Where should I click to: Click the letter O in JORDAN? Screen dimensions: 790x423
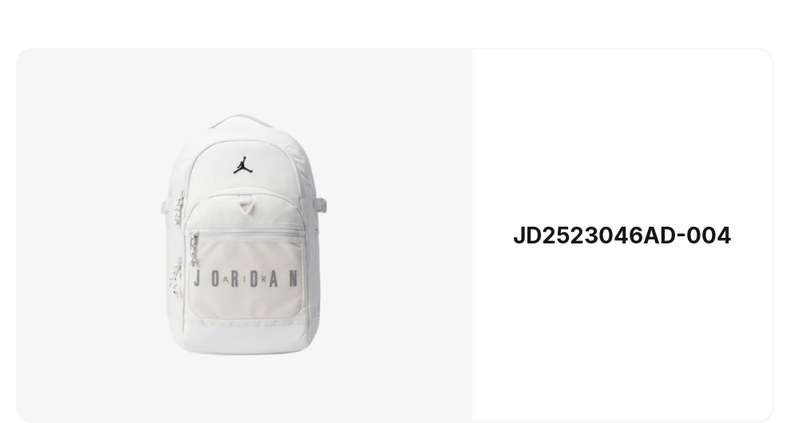tap(216, 278)
